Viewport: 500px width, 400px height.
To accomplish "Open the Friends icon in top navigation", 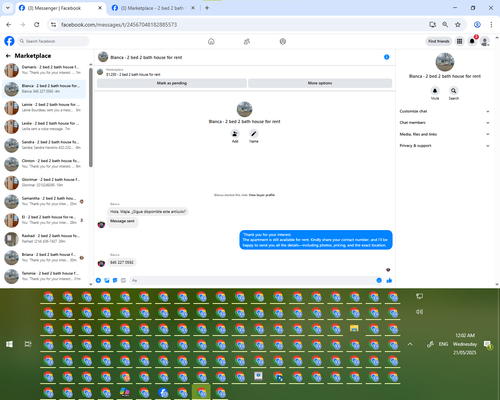I will coord(247,41).
